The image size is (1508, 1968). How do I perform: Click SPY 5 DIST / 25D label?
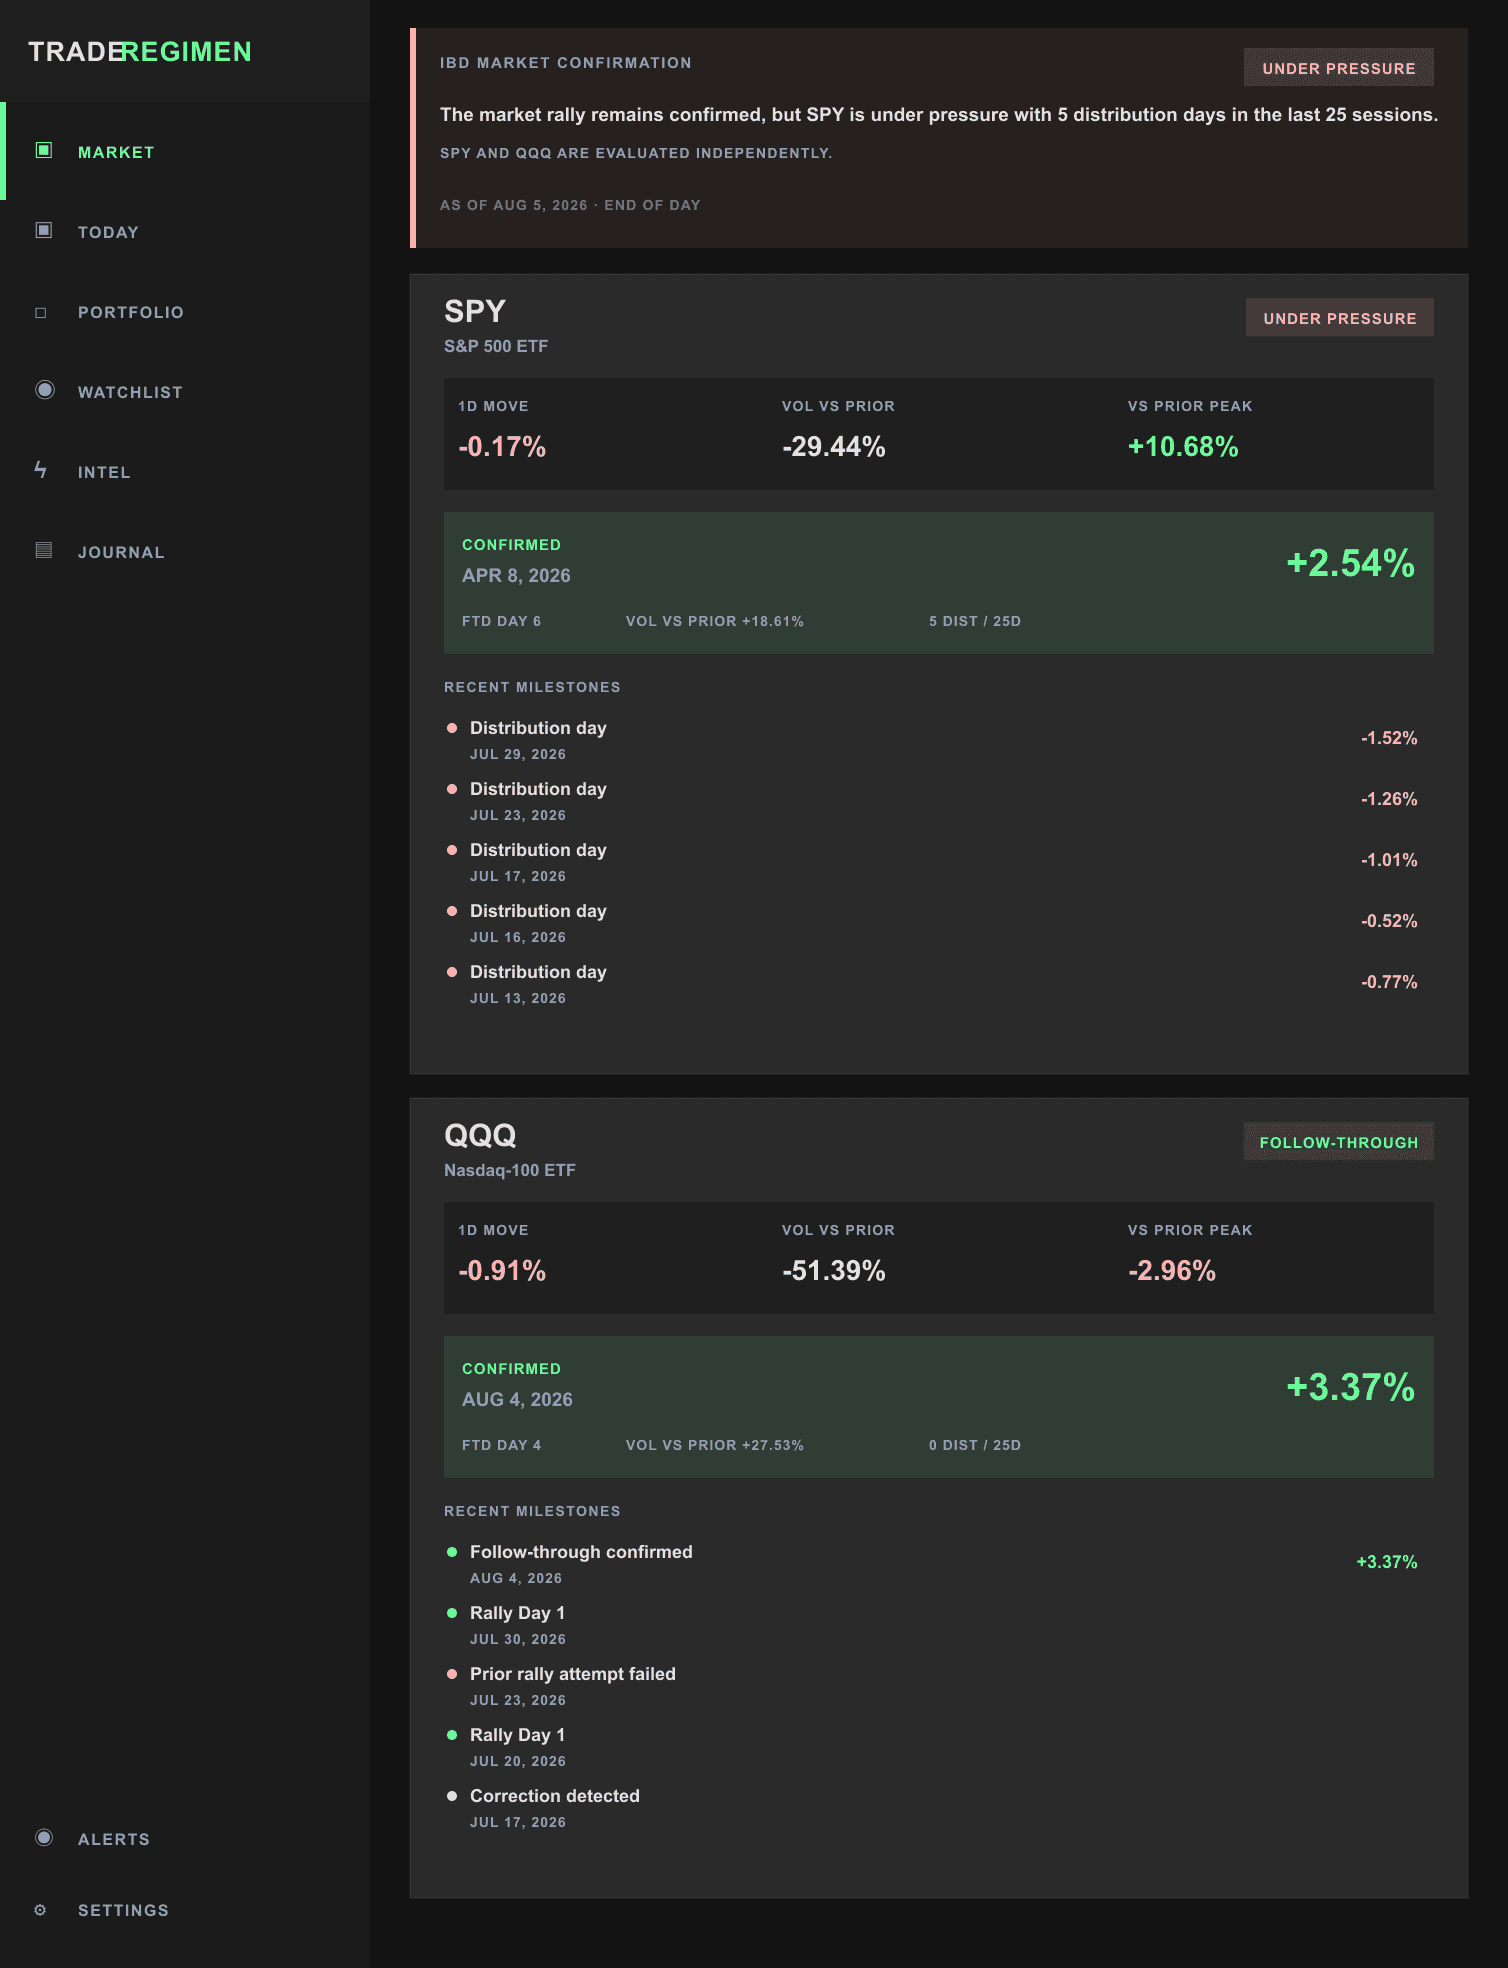click(x=975, y=621)
